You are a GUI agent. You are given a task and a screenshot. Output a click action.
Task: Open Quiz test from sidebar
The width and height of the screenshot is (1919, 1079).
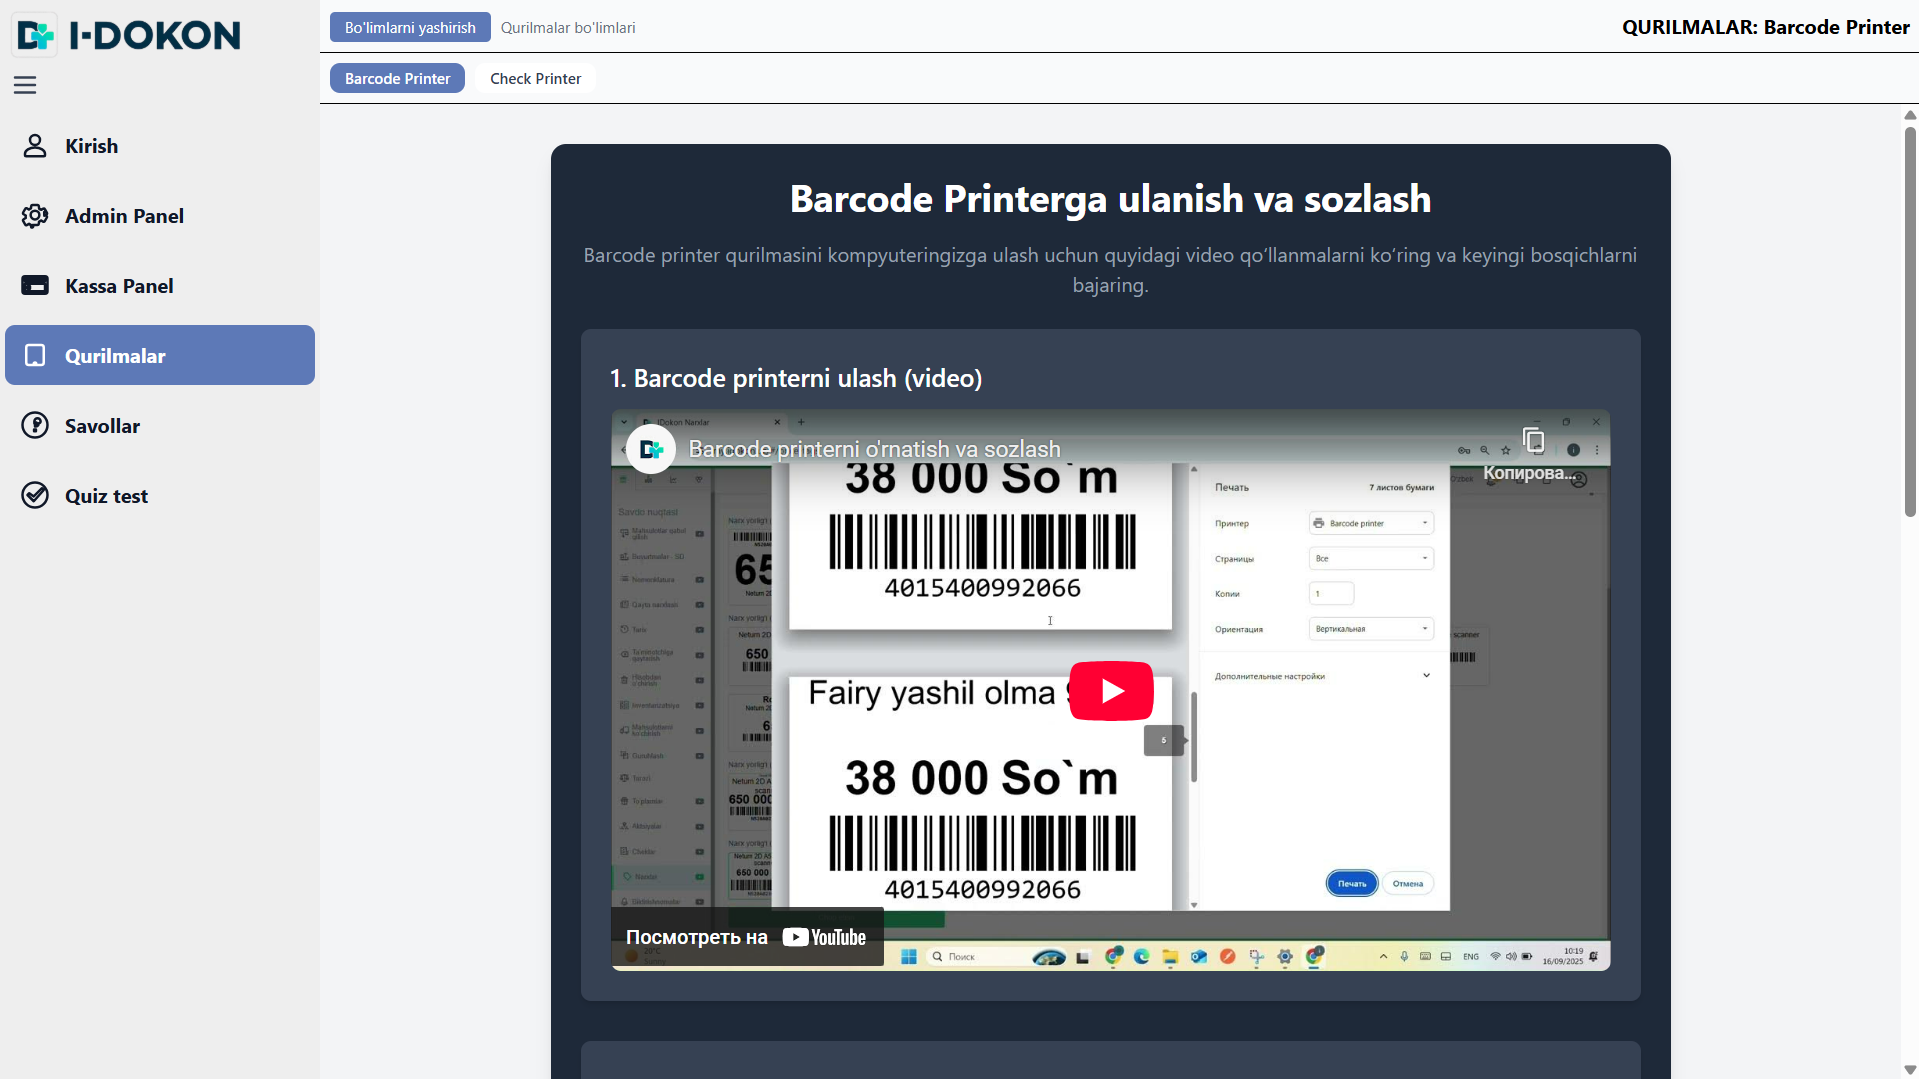pos(106,496)
